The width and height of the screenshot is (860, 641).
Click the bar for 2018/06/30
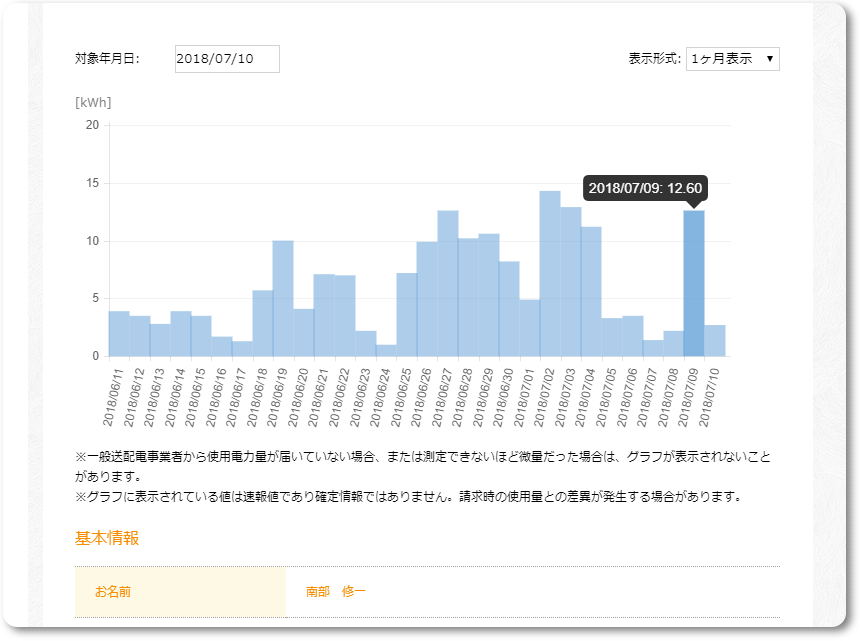tap(509, 309)
